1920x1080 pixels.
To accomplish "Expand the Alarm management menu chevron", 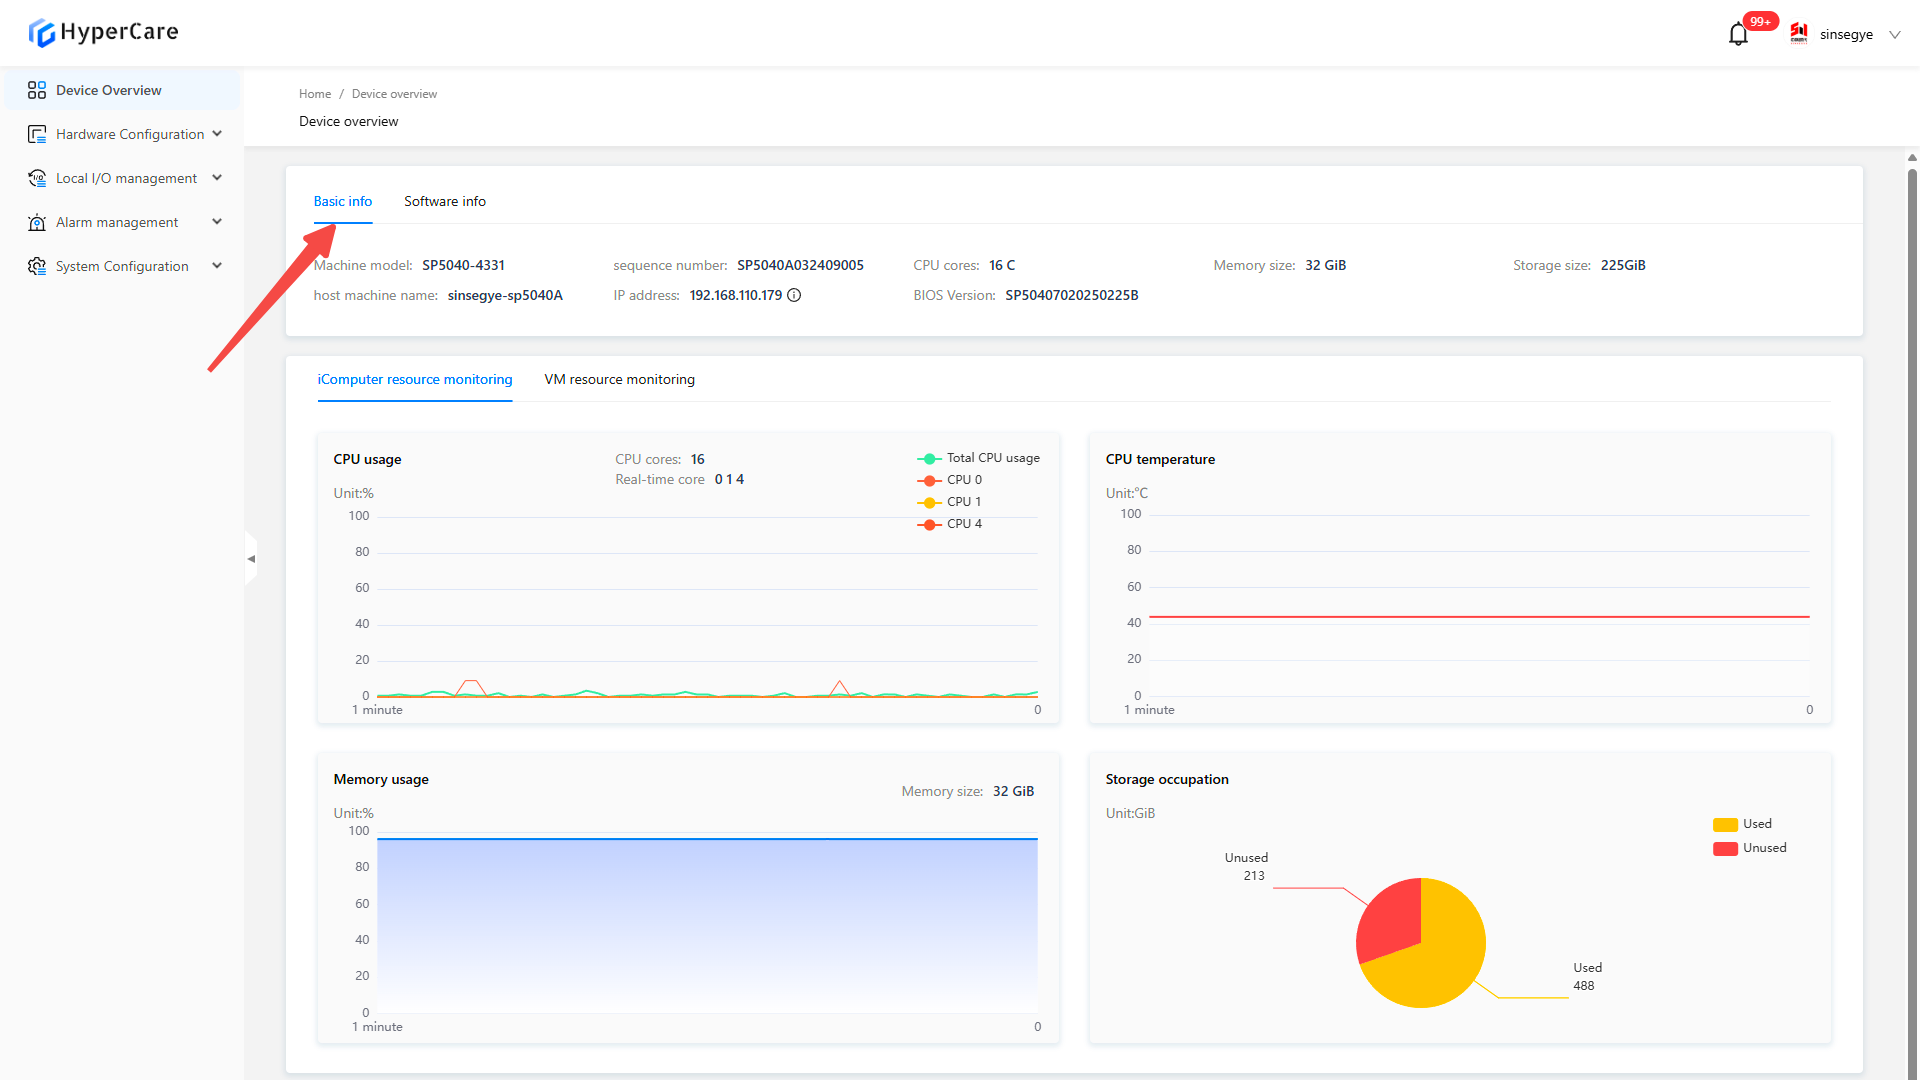I will click(x=217, y=222).
